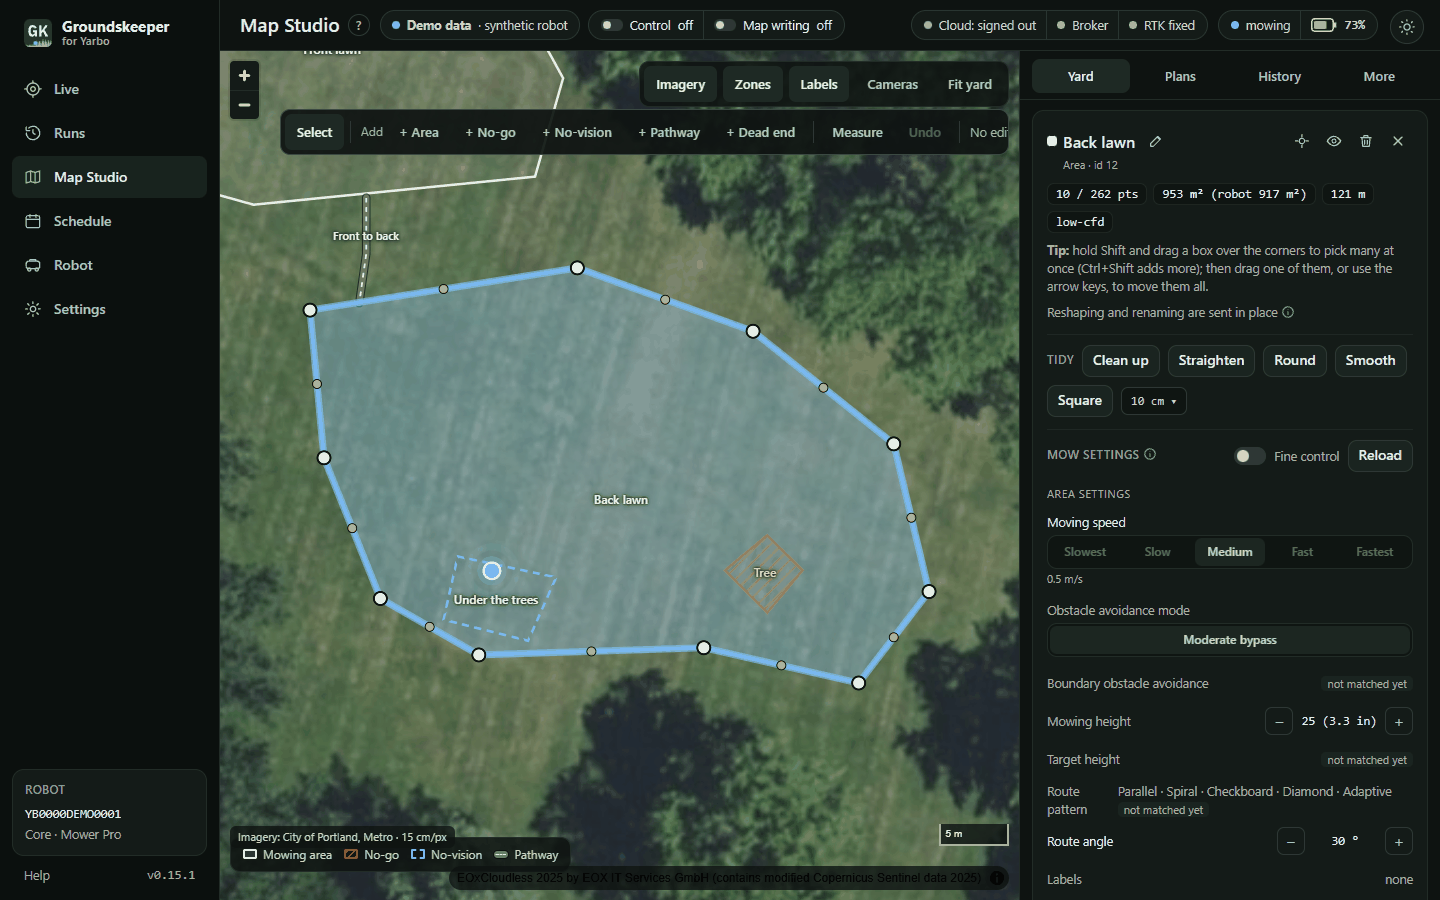Screen dimensions: 1440x900
Task: Choose the Select tool
Action: coord(314,132)
